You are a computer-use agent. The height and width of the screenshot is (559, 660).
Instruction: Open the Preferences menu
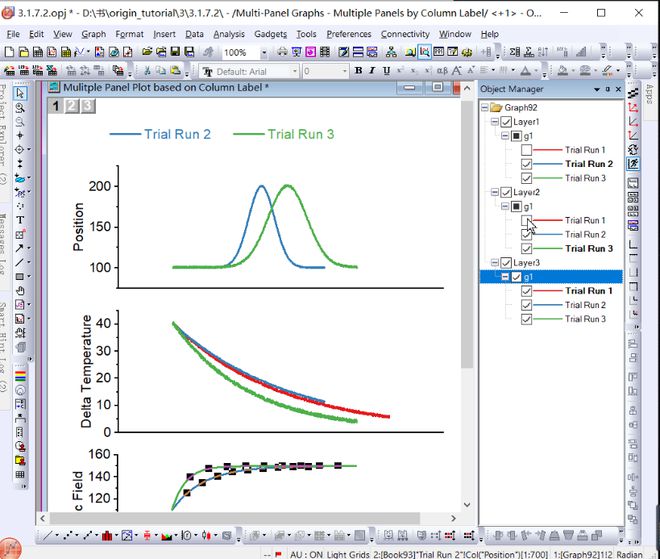349,34
